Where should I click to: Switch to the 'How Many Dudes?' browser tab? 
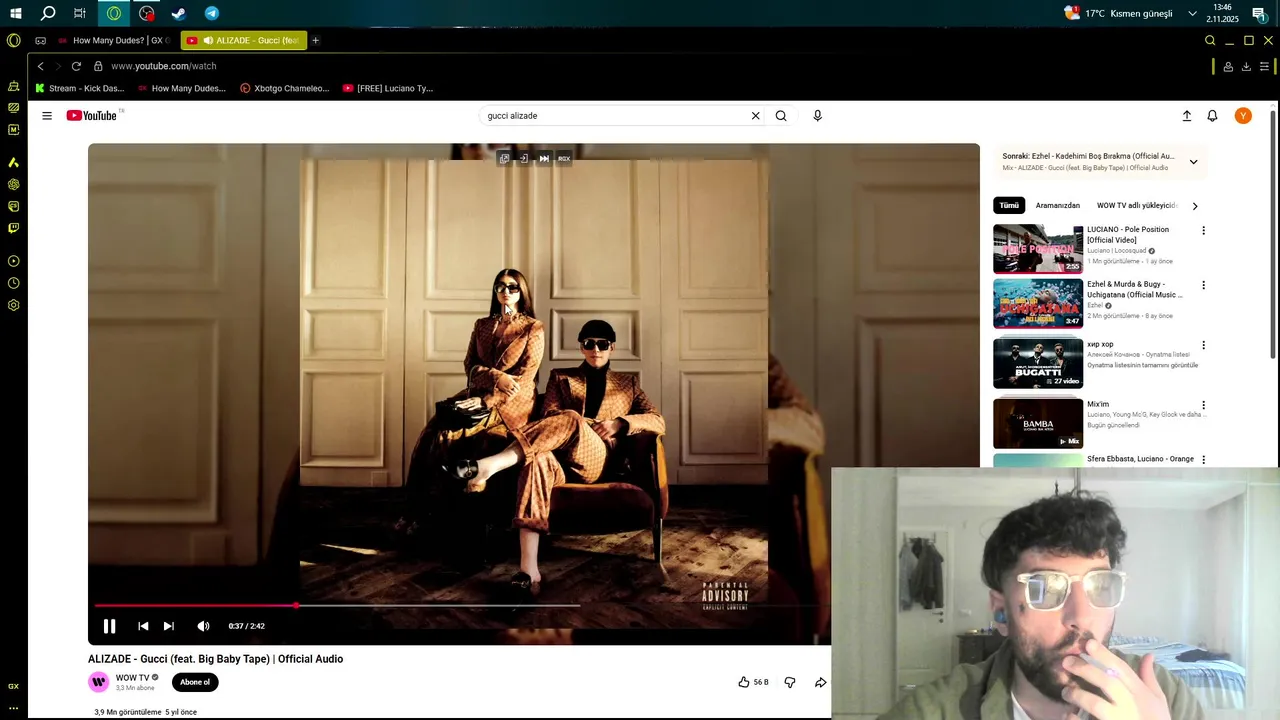pos(114,41)
